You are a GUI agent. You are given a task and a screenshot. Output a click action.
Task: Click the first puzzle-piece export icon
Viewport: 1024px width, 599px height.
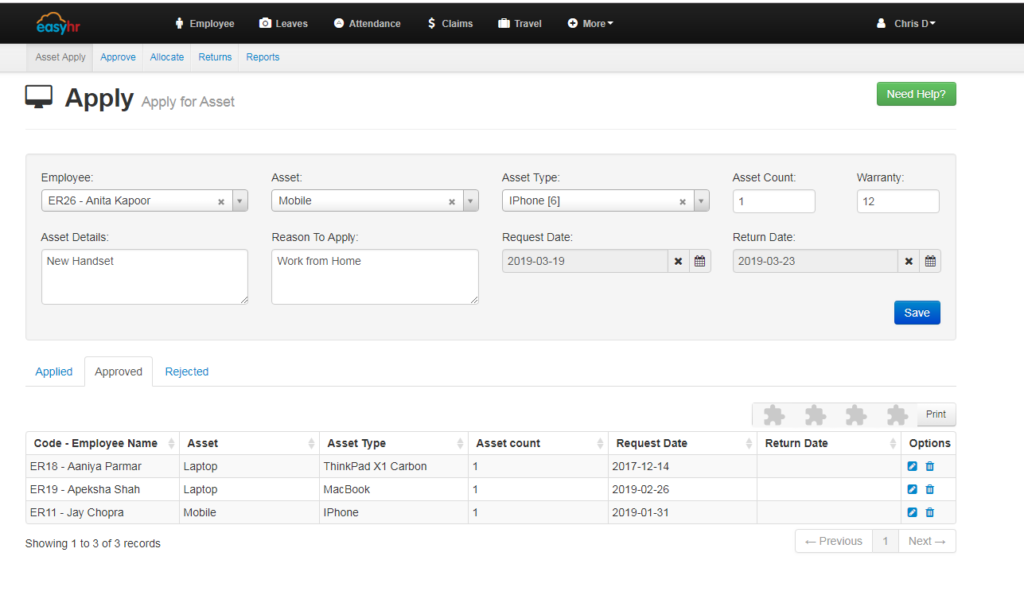tap(773, 413)
